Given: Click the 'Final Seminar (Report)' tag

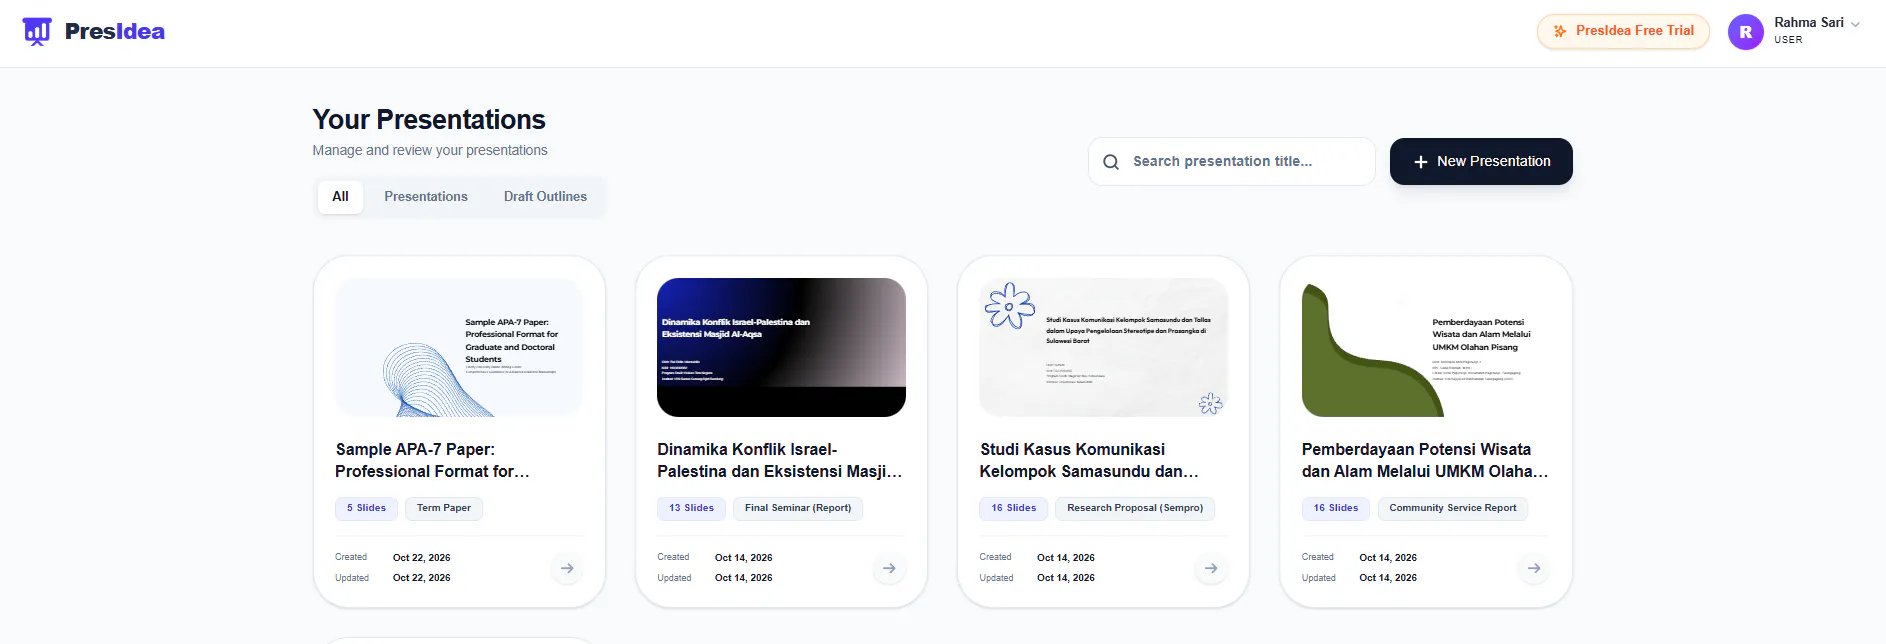Looking at the screenshot, I should (x=798, y=508).
